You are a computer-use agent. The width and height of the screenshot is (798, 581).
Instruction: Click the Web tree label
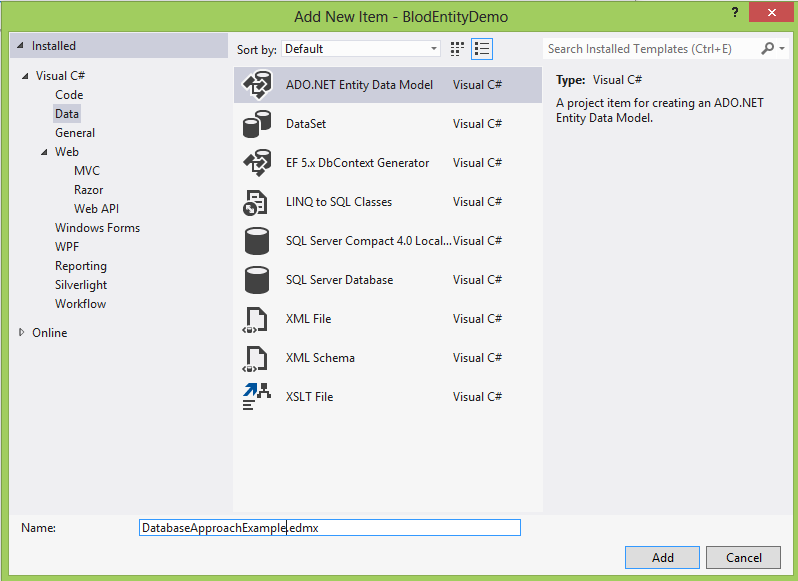point(67,152)
